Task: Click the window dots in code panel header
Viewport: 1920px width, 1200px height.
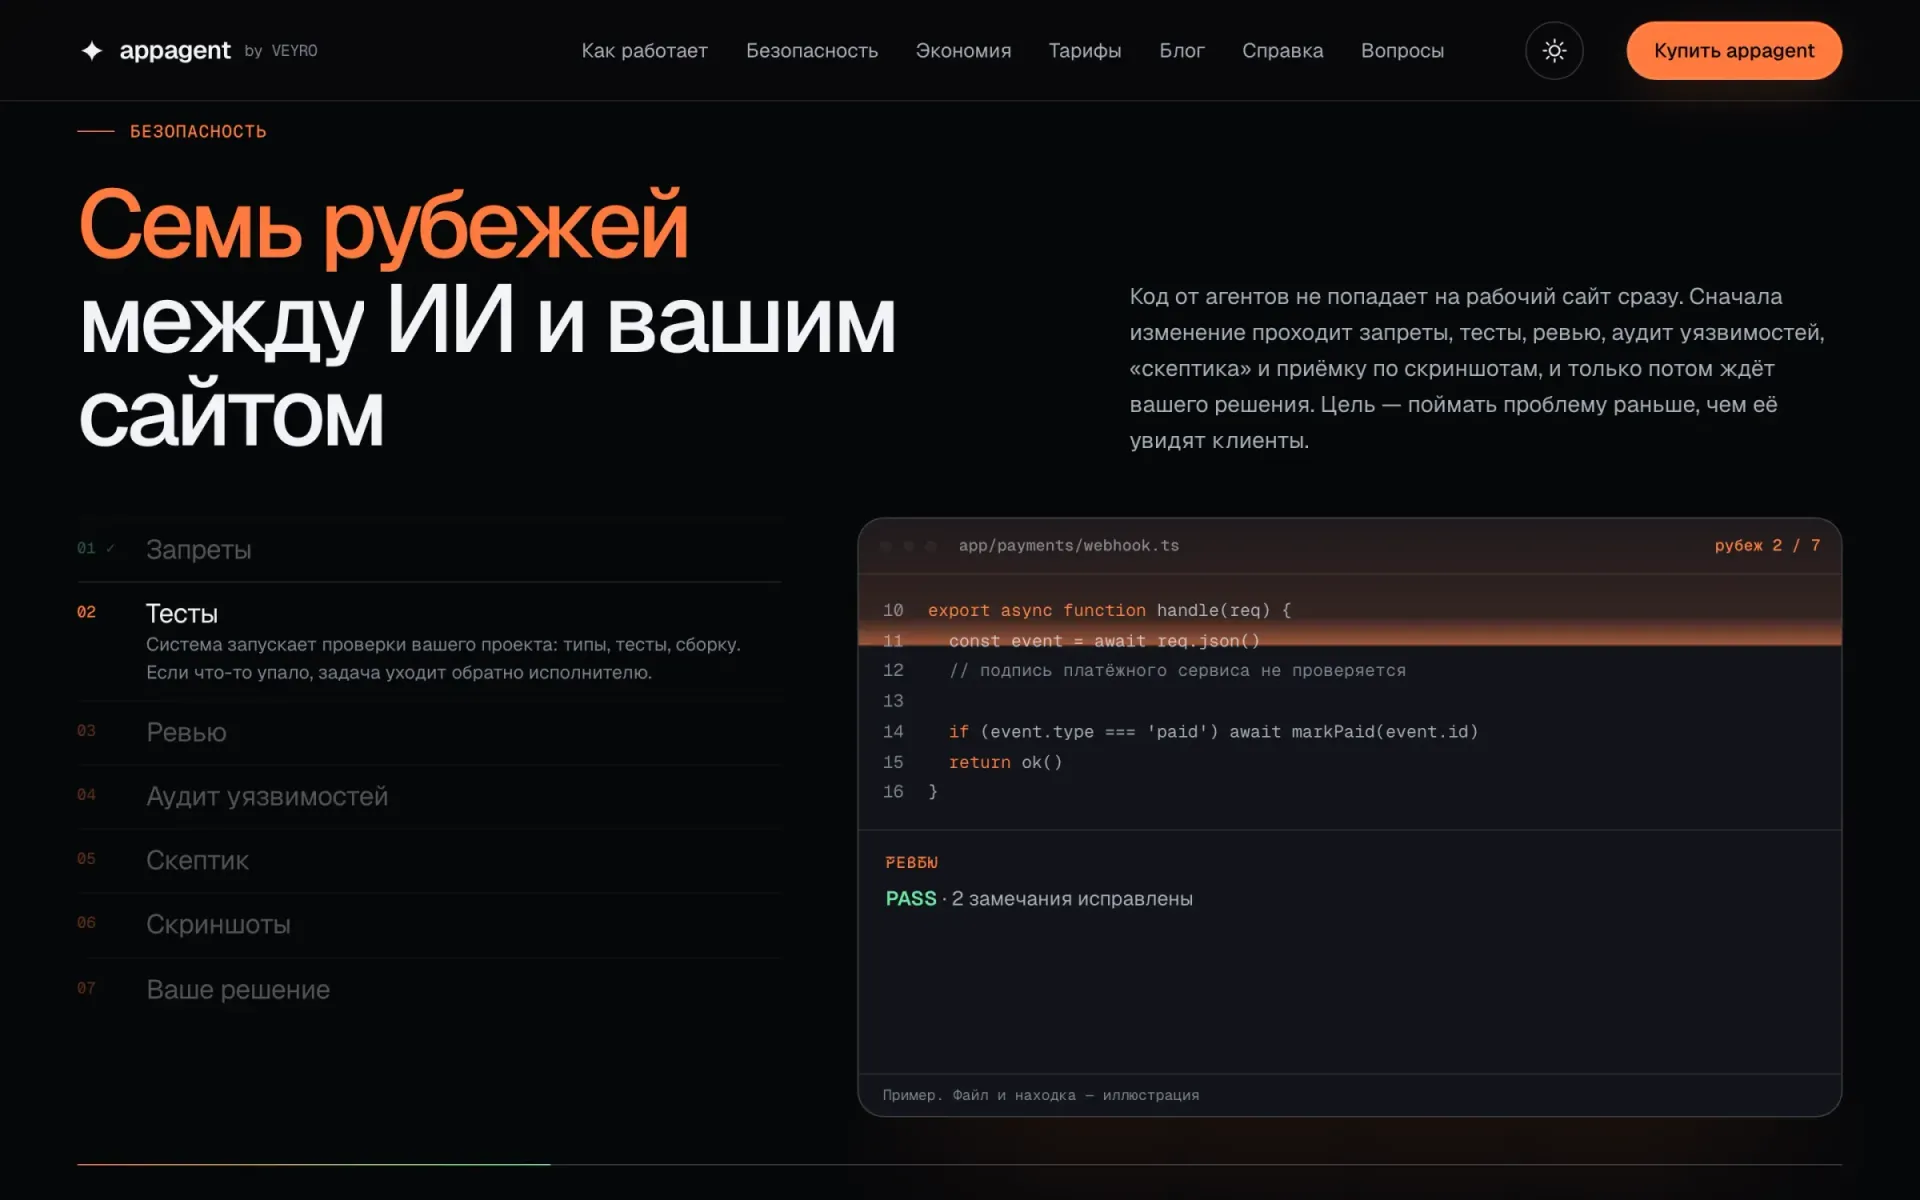Action: coord(908,546)
